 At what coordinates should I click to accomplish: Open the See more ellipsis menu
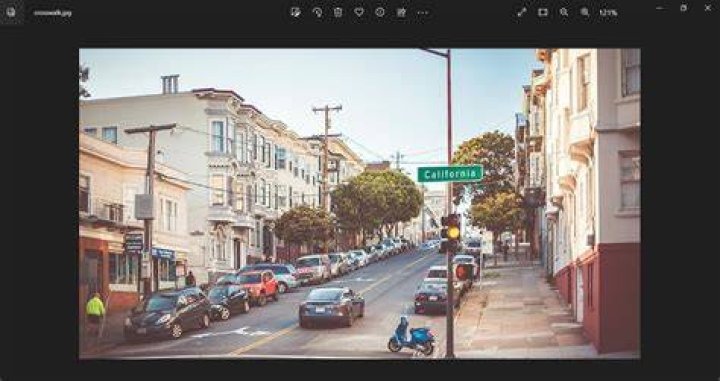click(x=423, y=12)
